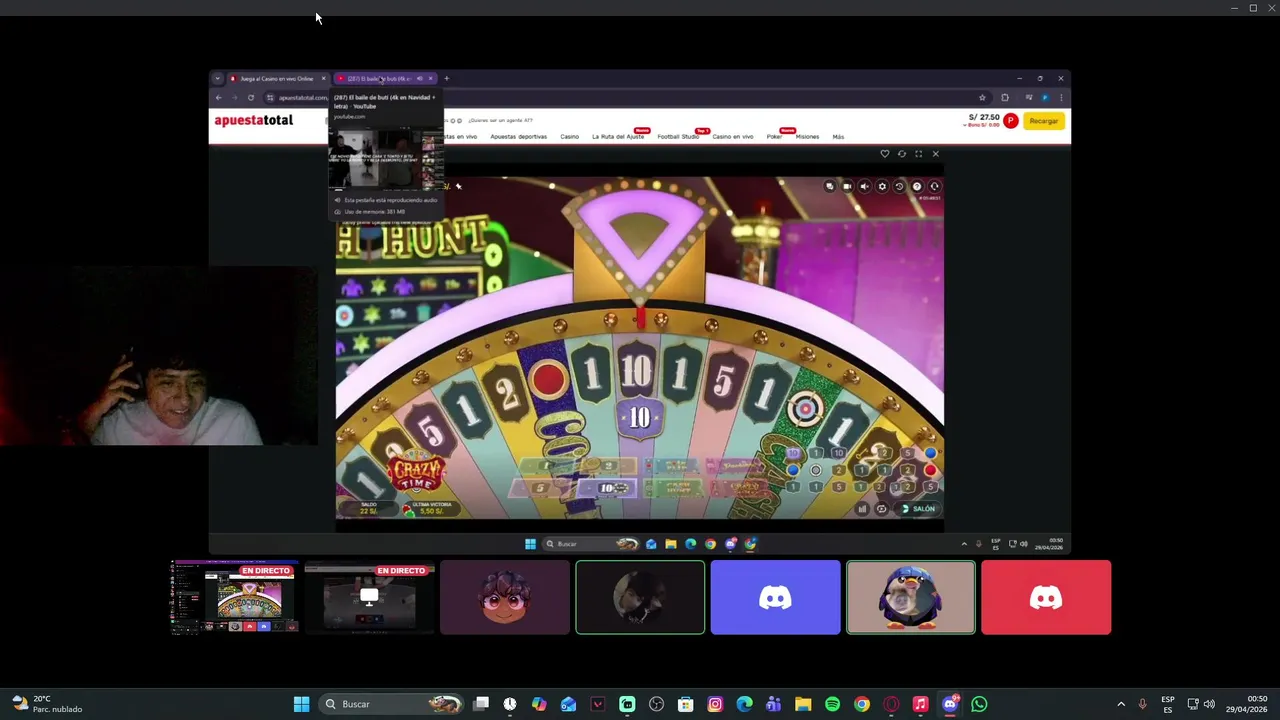Open the Windows Start menu
Viewport: 1280px width, 720px height.
click(301, 704)
